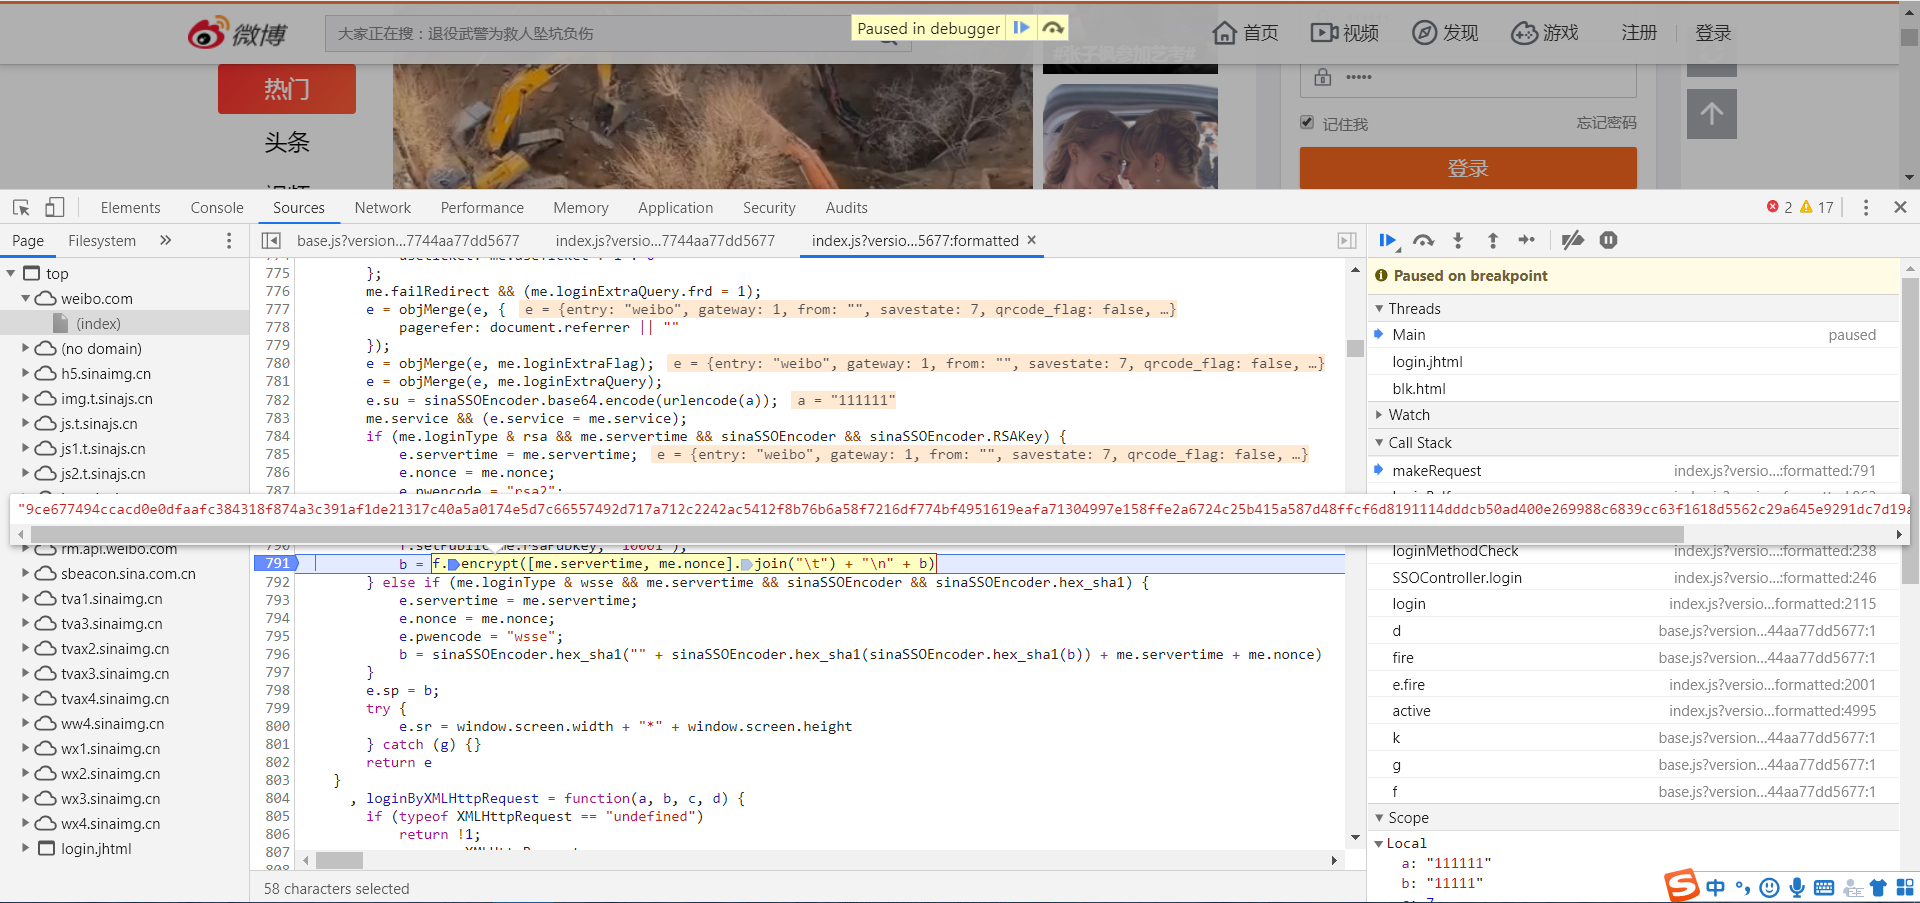Open navigator more options menu
The width and height of the screenshot is (1920, 903).
tap(229, 241)
